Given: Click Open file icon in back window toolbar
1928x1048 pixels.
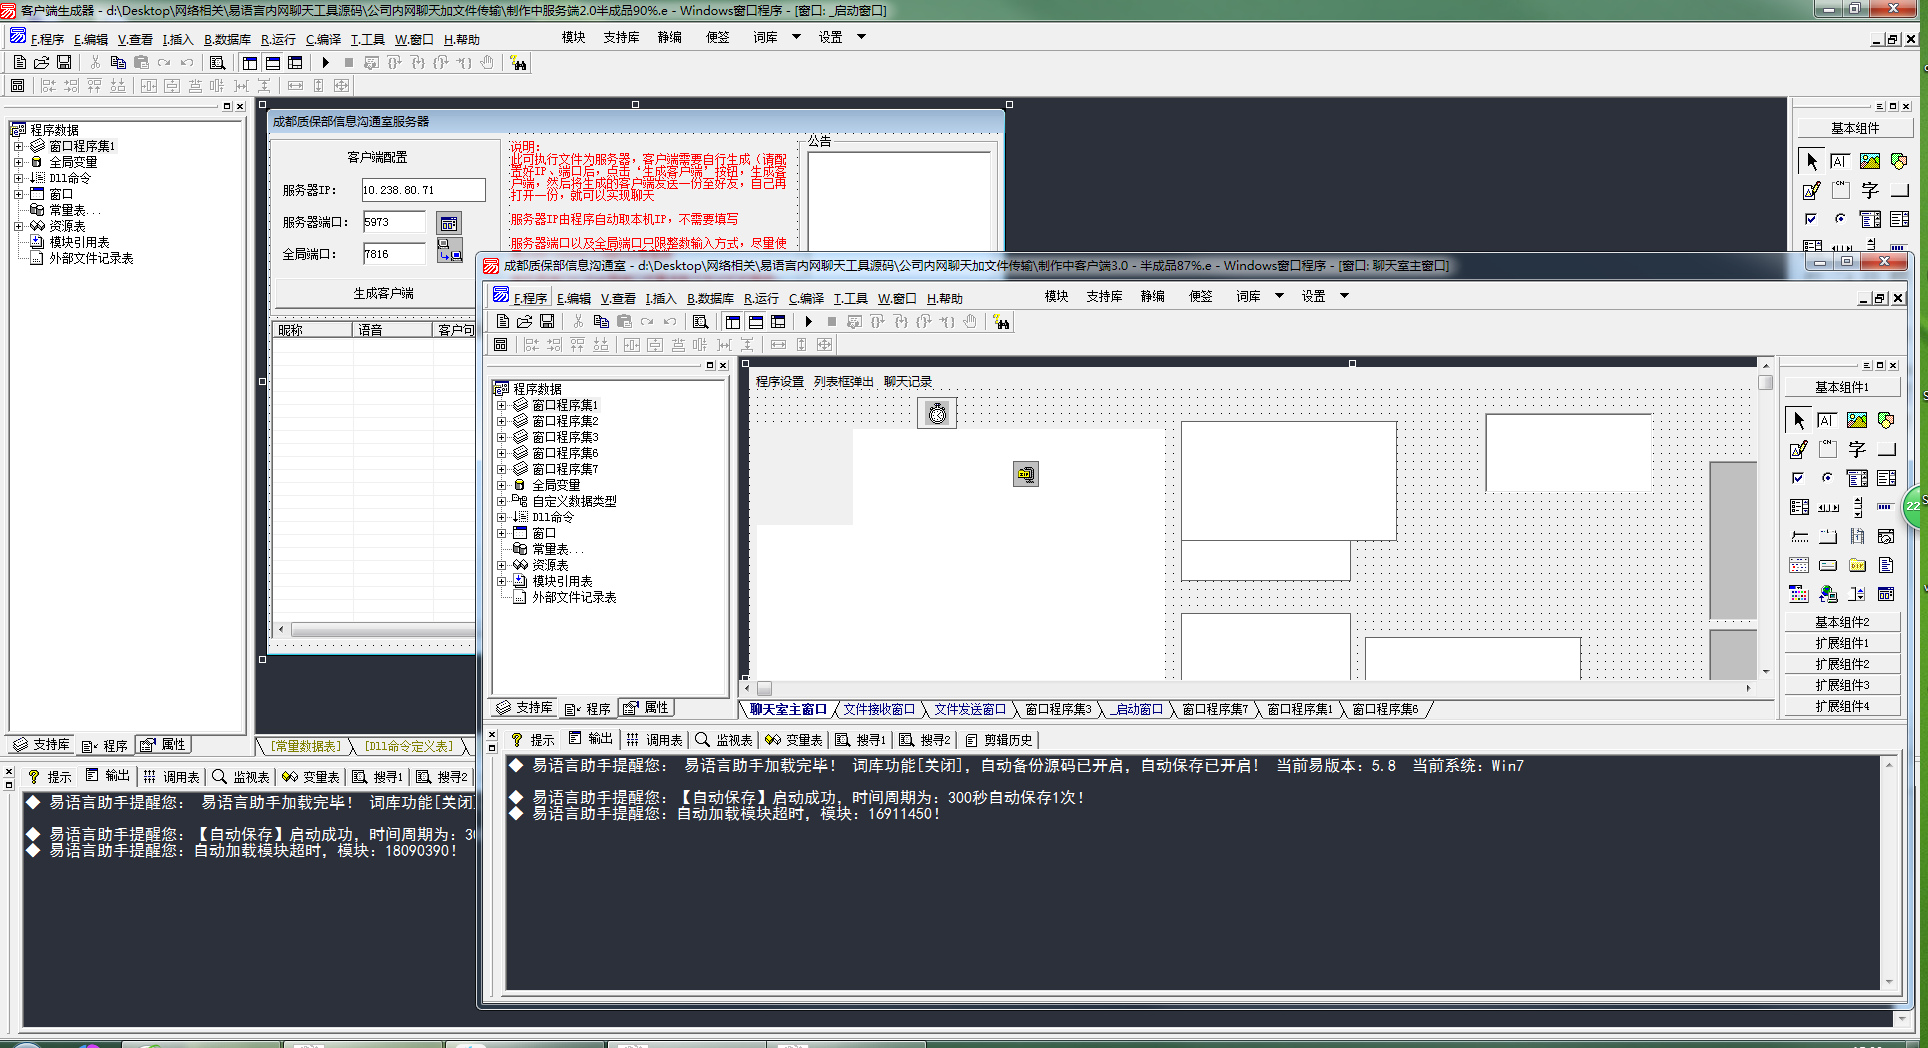Looking at the screenshot, I should 42,62.
